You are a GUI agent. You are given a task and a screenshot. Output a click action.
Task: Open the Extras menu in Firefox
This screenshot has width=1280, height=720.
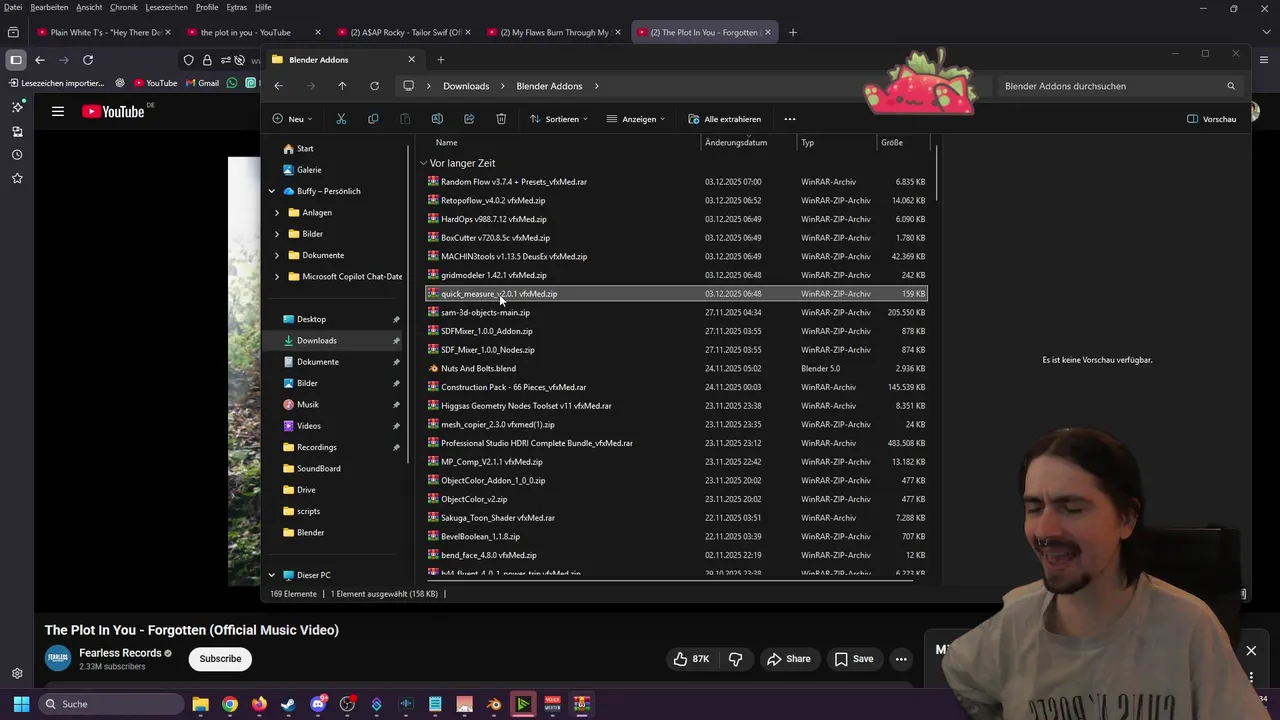click(x=236, y=7)
